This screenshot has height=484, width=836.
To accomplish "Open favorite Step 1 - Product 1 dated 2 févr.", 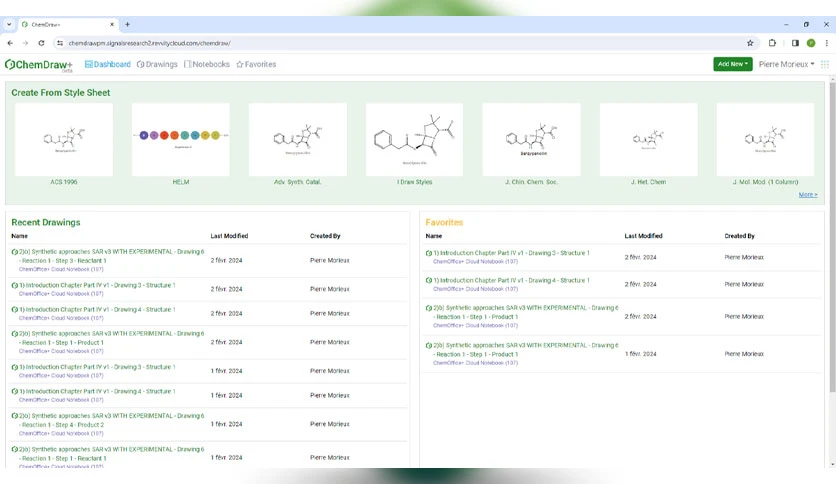I will click(x=526, y=312).
